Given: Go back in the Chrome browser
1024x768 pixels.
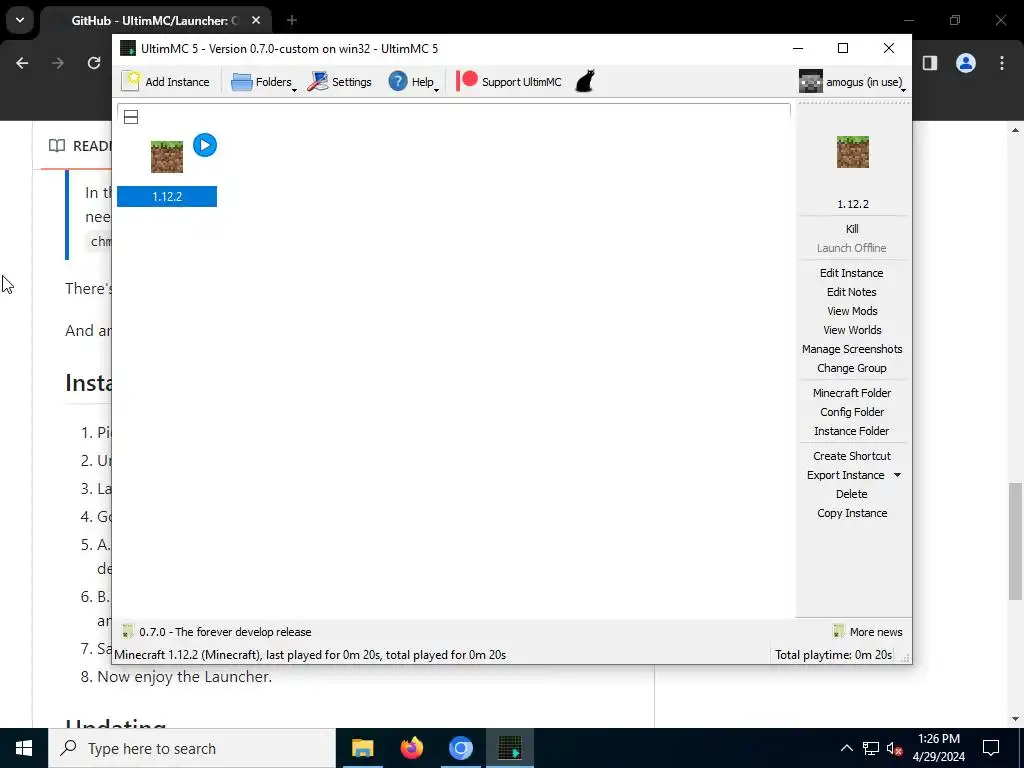Looking at the screenshot, I should (22, 63).
